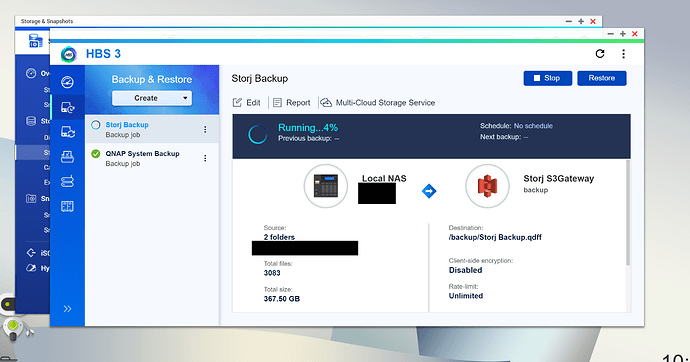Screen dimensions: 690x362
Task: Open the HBS 3 more options menu
Action: pos(624,54)
